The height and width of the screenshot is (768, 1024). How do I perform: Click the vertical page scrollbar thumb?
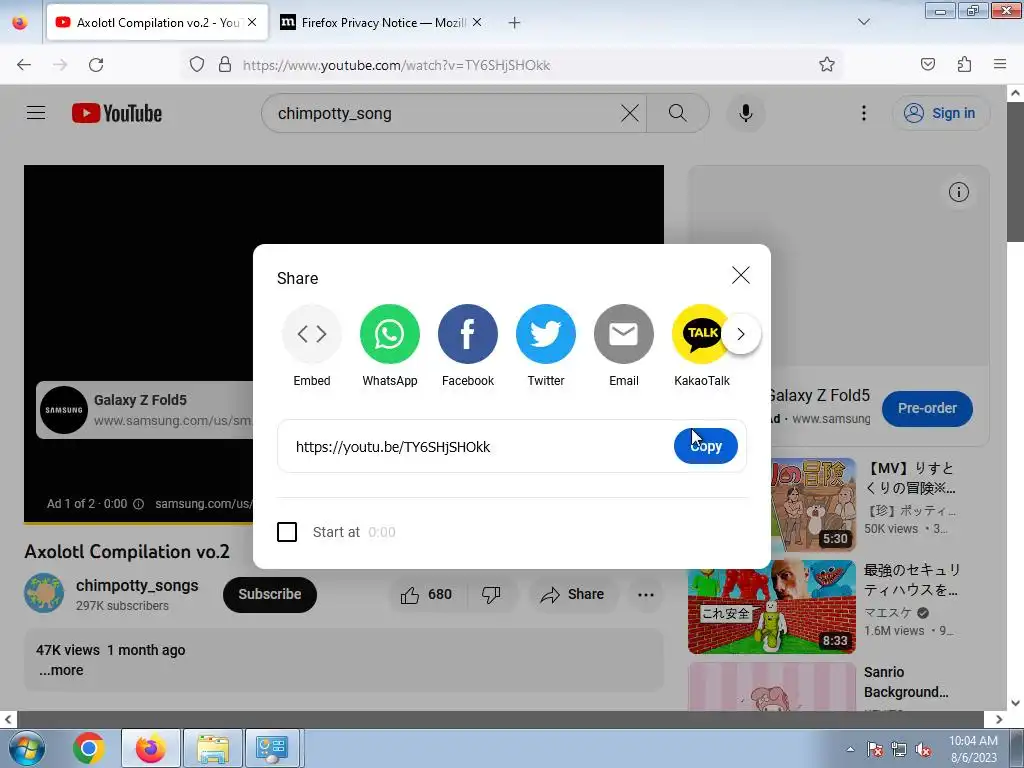coord(1015,172)
